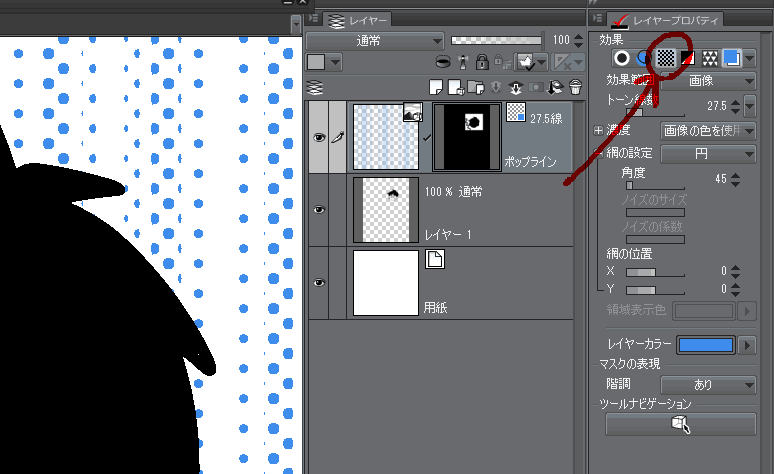Open the 通常 blending mode dropdown
Screen dimensions: 774x474
tap(375, 41)
